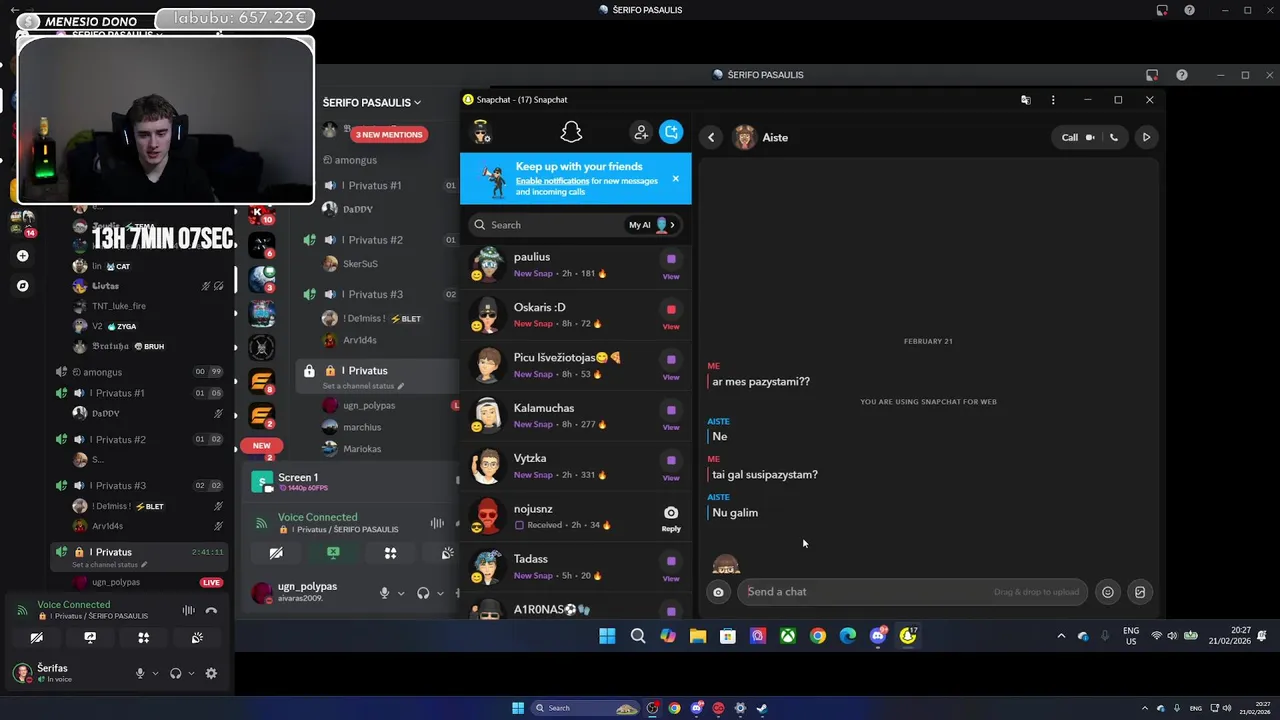Join Privatus #2 channel in inner Discord

point(376,240)
